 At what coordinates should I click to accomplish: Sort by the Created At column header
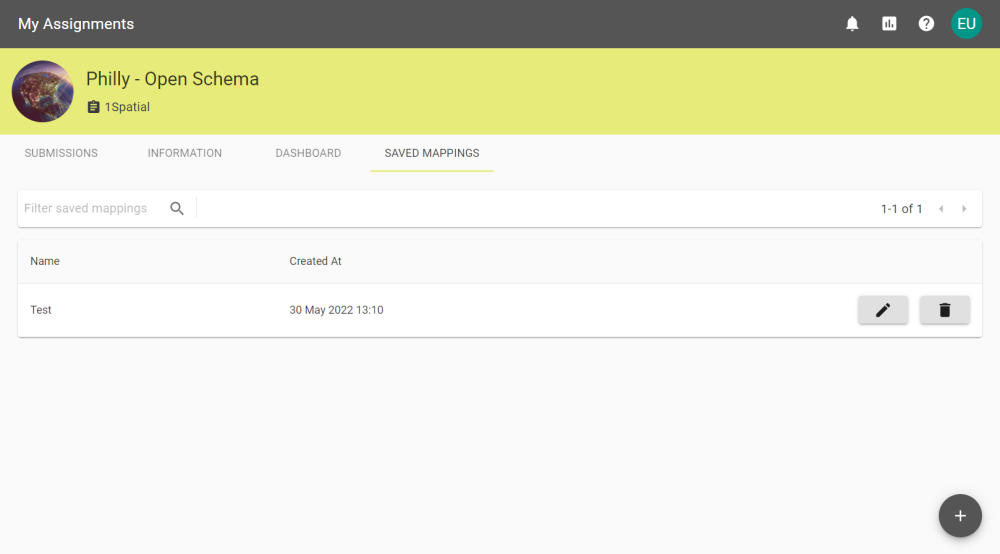point(315,261)
